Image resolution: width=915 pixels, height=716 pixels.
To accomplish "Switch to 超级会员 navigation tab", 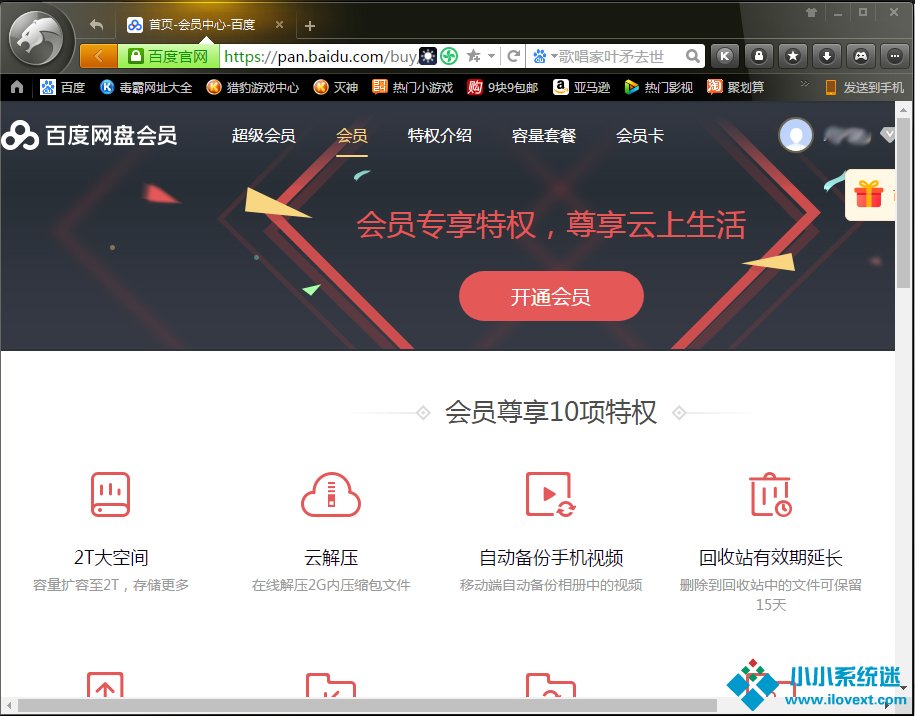I will pyautogui.click(x=263, y=136).
